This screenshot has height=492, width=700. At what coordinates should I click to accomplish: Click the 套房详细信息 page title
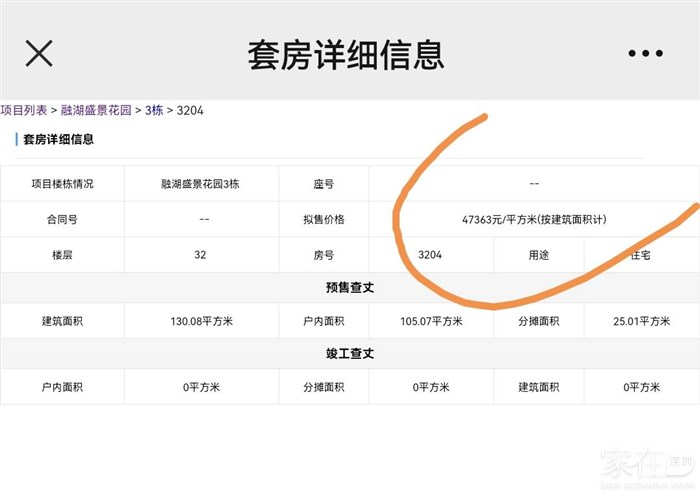tap(345, 54)
